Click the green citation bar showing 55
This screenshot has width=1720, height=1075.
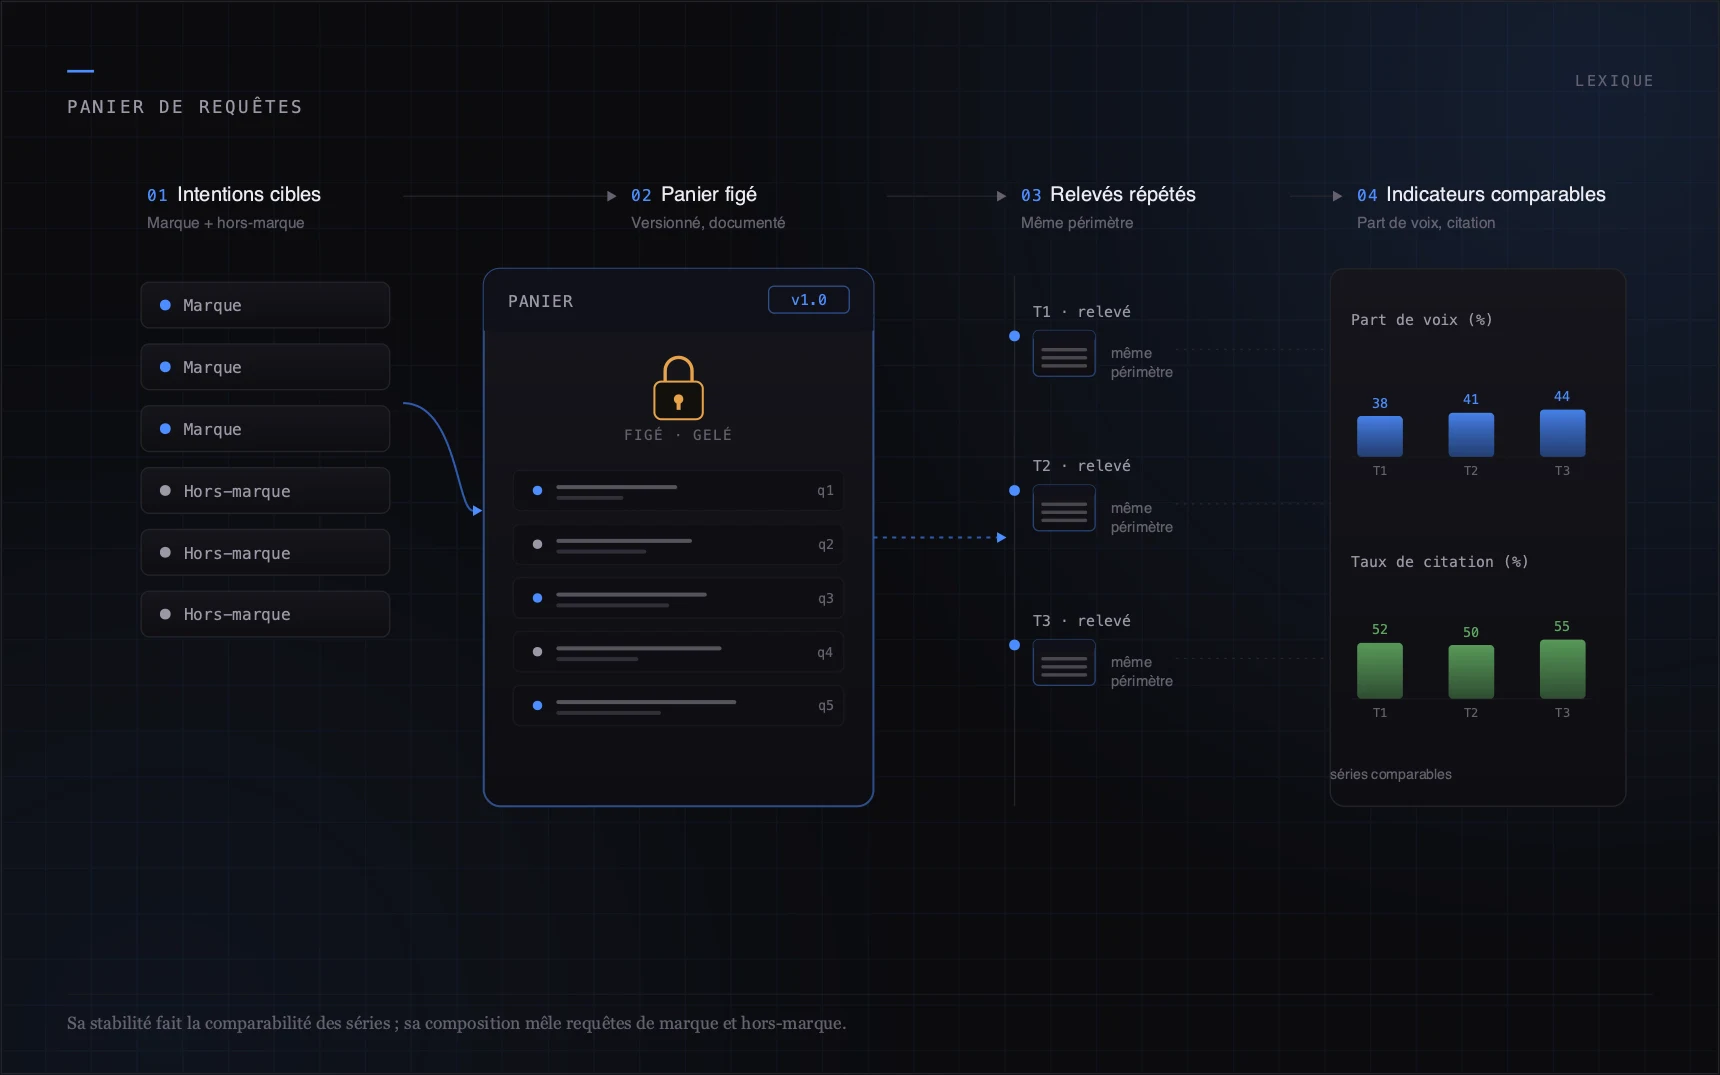click(x=1562, y=669)
